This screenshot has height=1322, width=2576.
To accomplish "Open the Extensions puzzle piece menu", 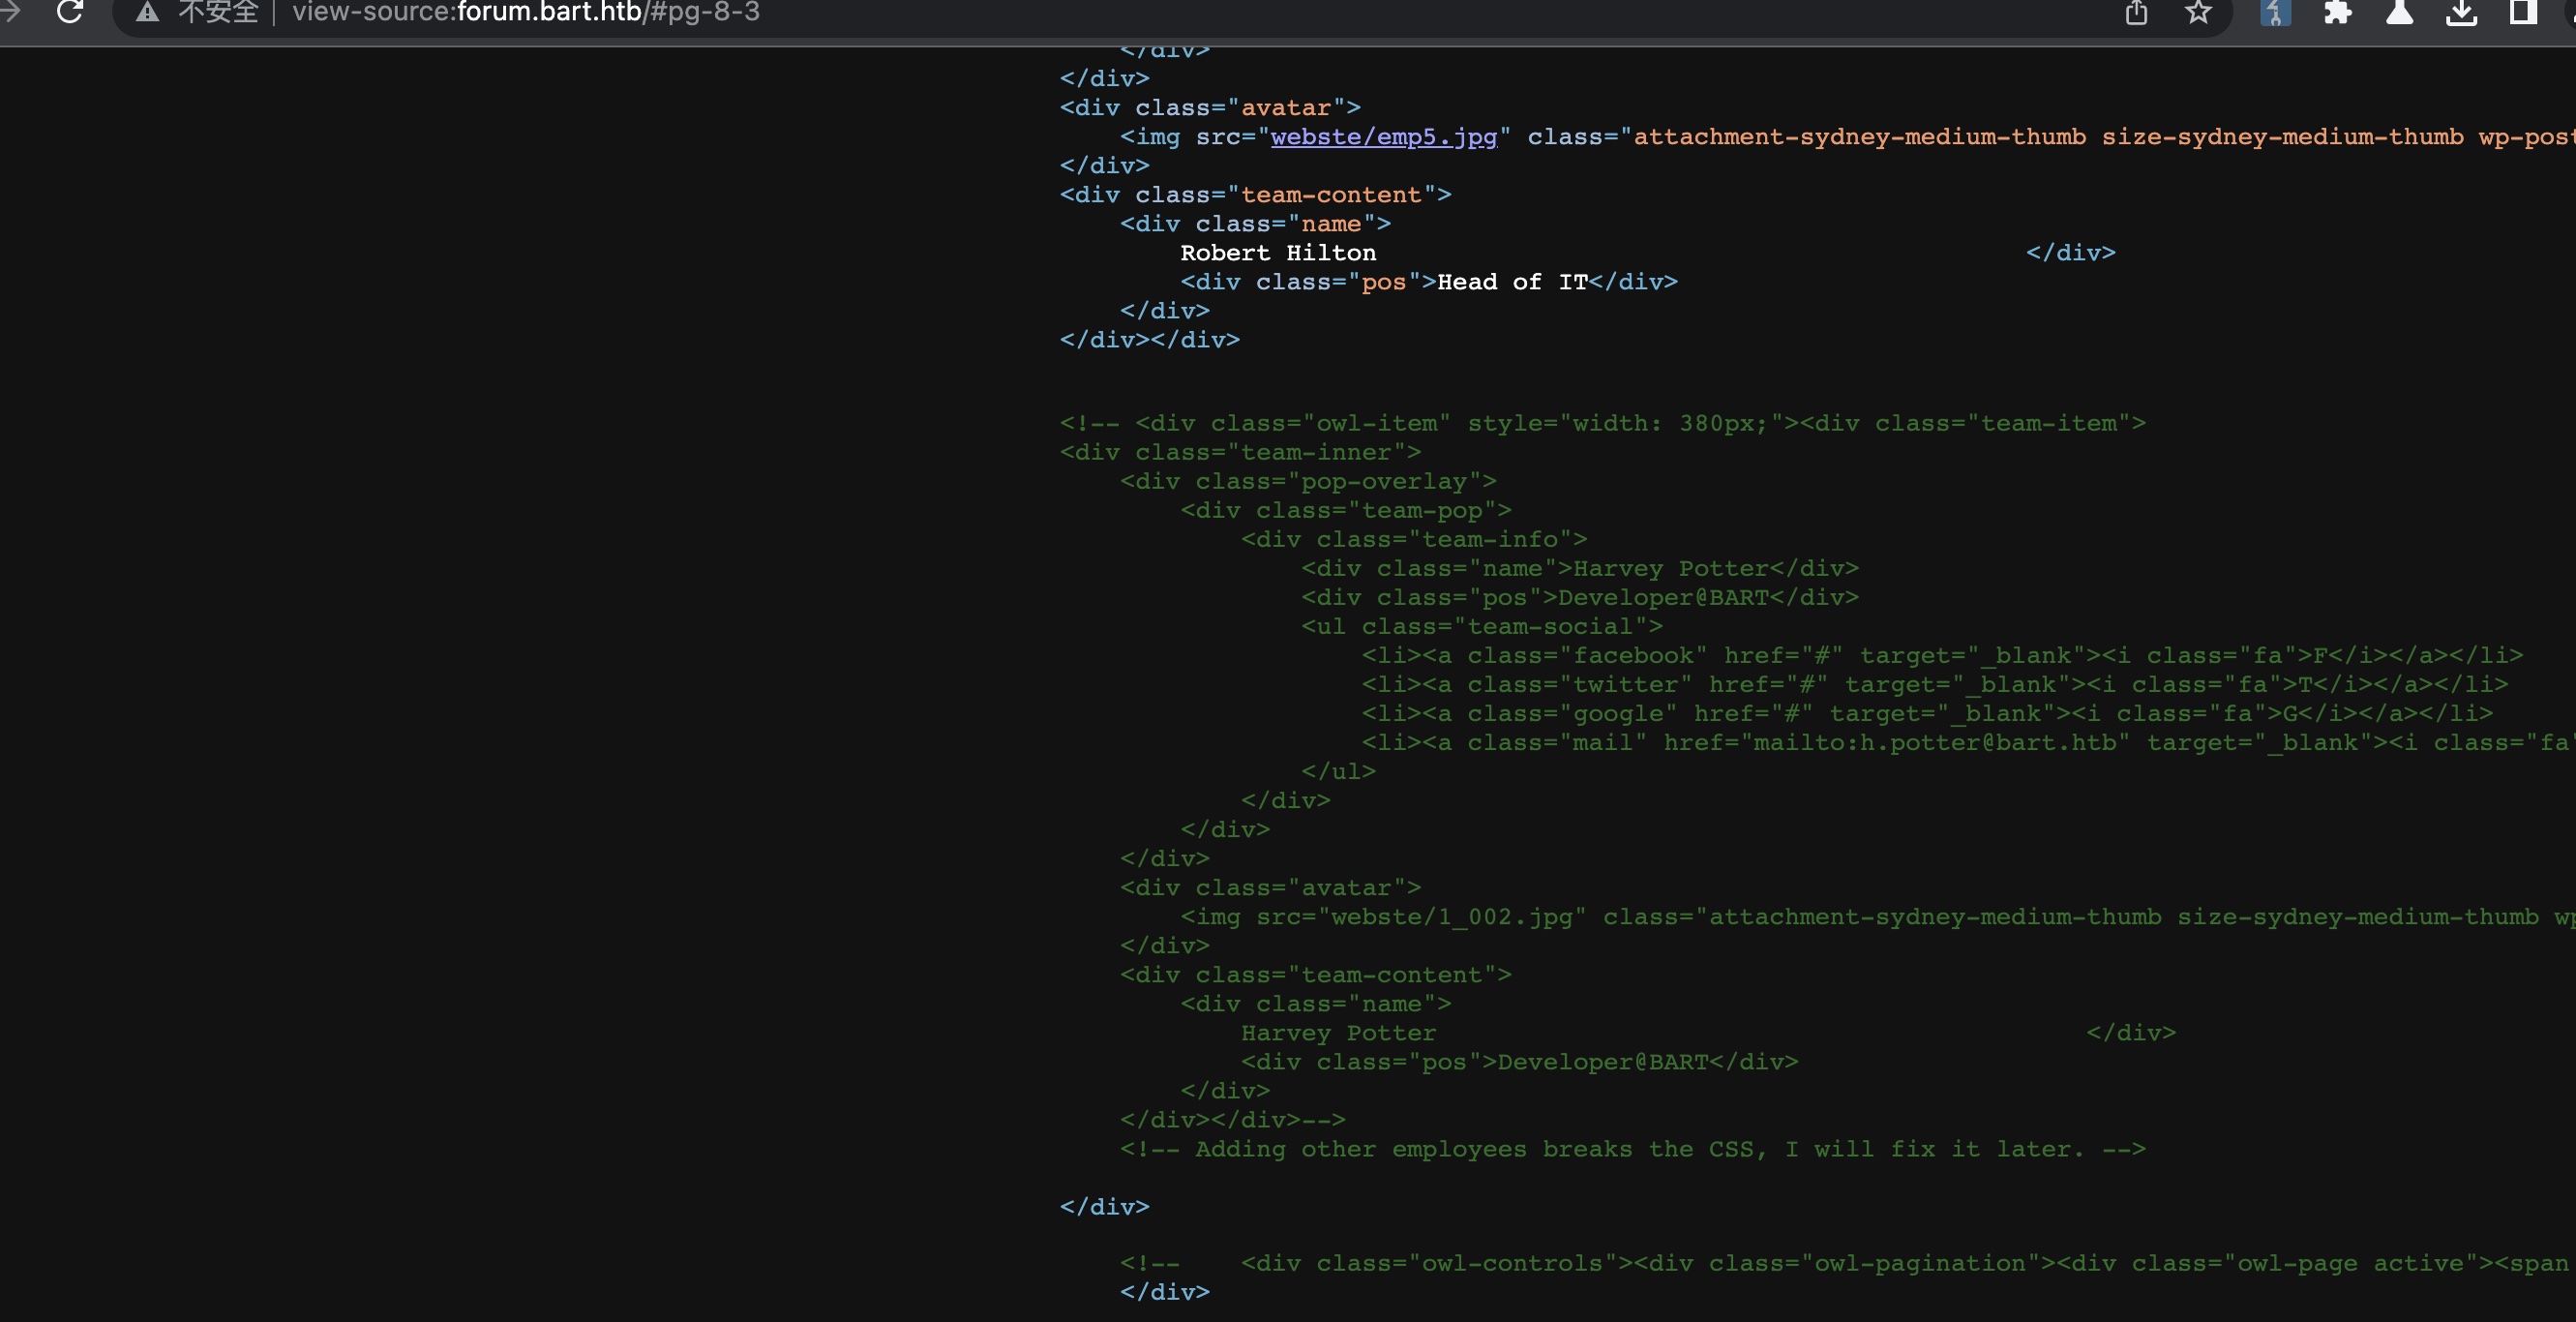I will tap(2337, 12).
